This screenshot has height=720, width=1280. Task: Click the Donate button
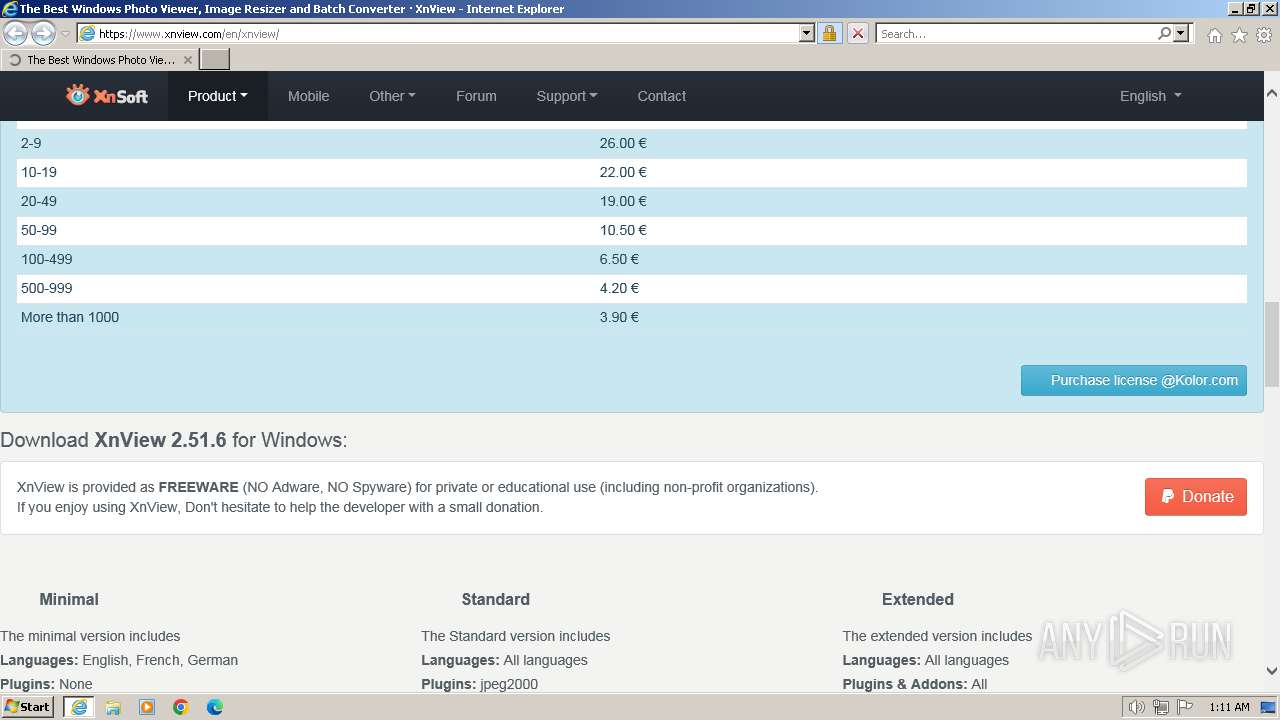[1196, 496]
